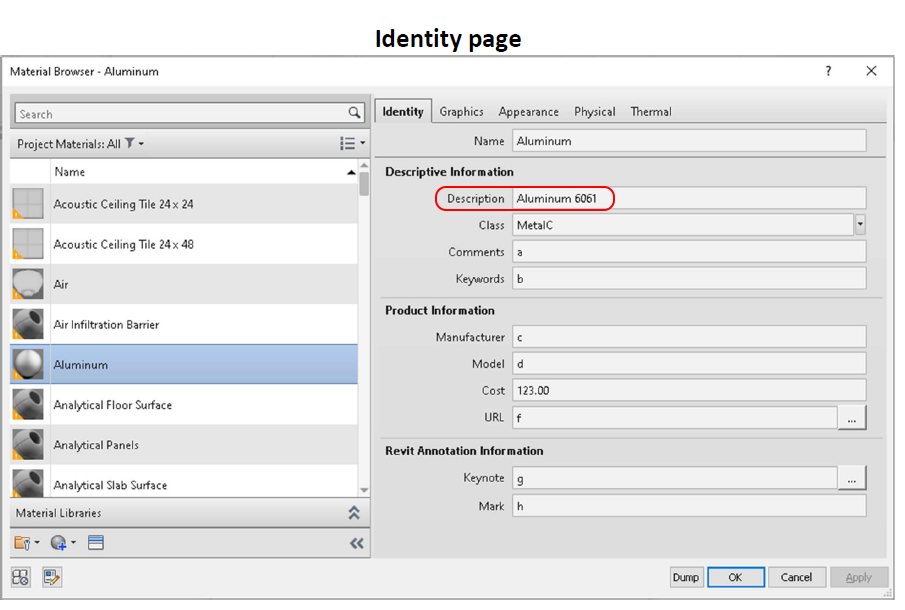Open the Asset Browser icon at bottom left

(21, 577)
